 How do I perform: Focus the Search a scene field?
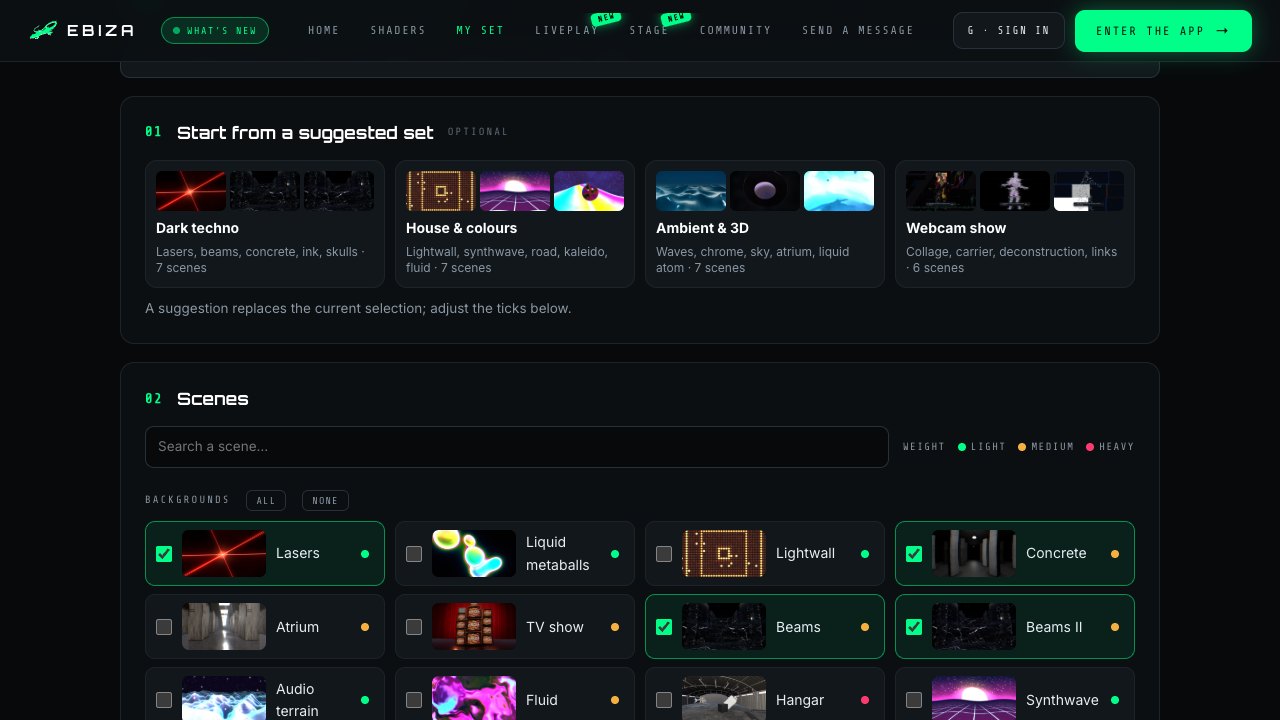point(517,447)
